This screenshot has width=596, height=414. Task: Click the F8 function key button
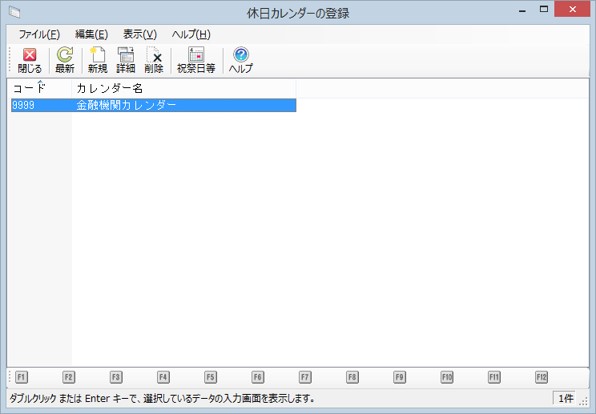click(x=352, y=377)
